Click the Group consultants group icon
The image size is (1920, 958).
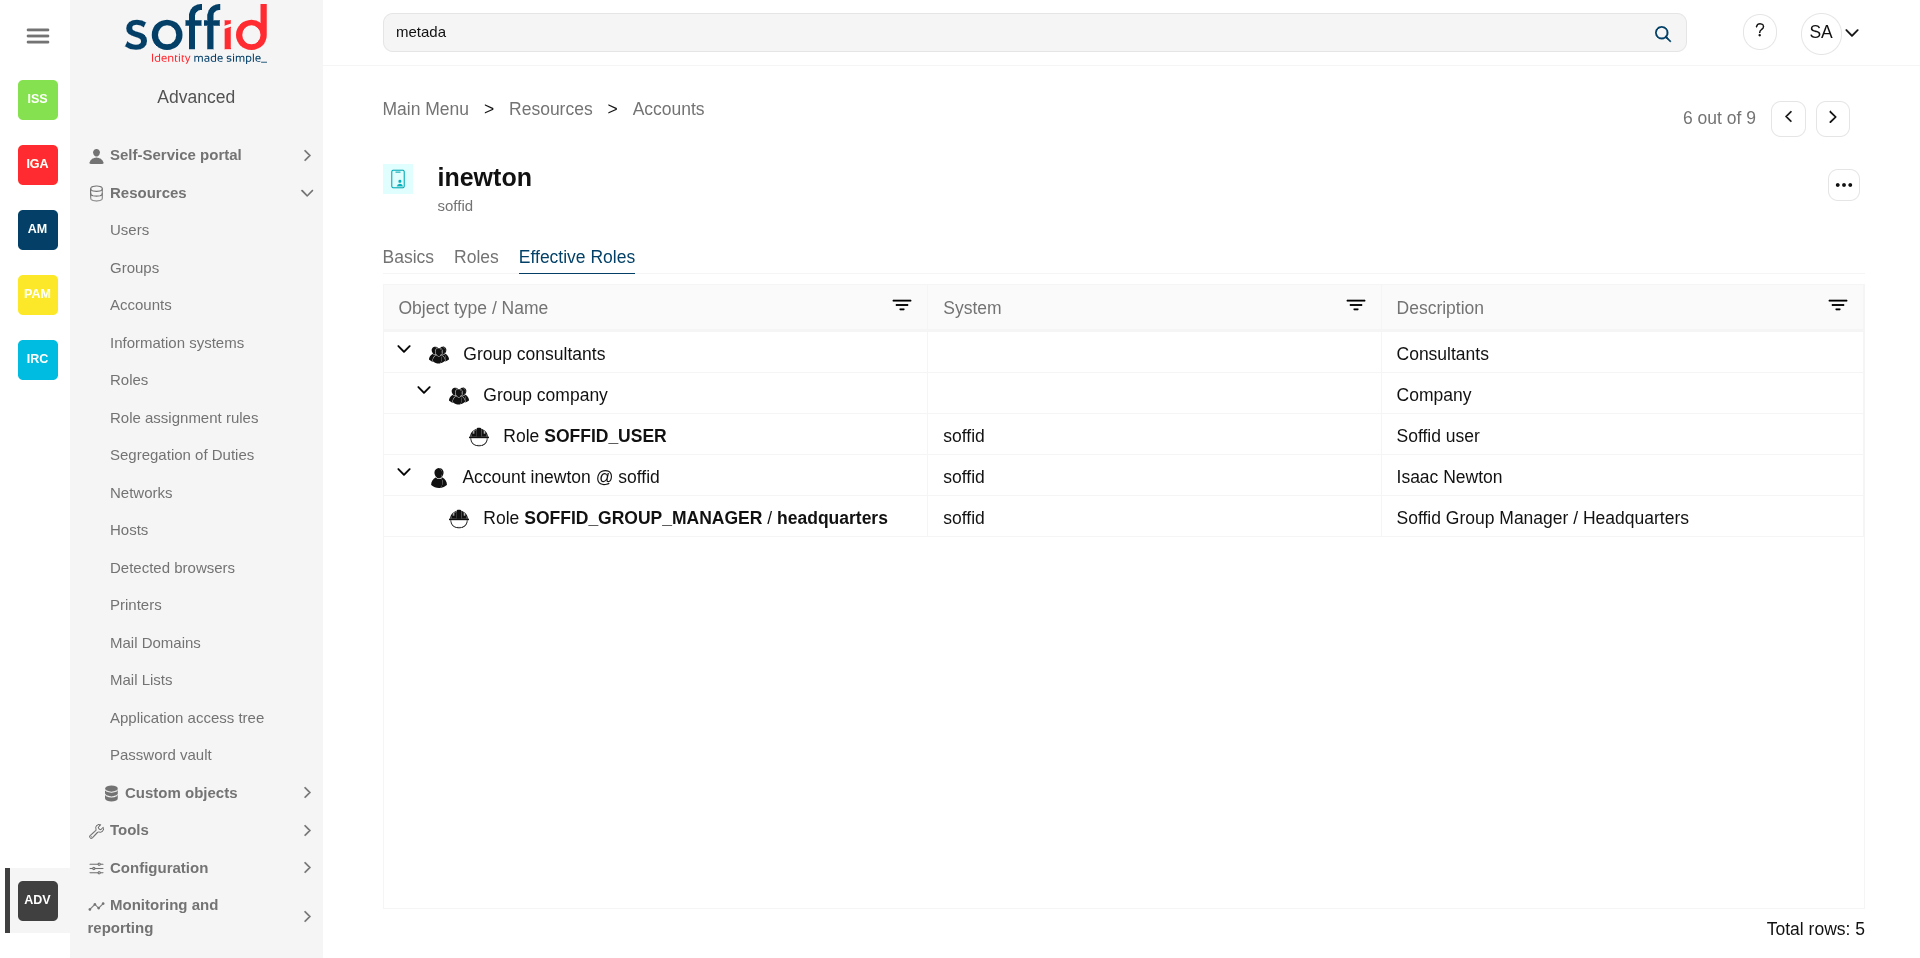439,355
